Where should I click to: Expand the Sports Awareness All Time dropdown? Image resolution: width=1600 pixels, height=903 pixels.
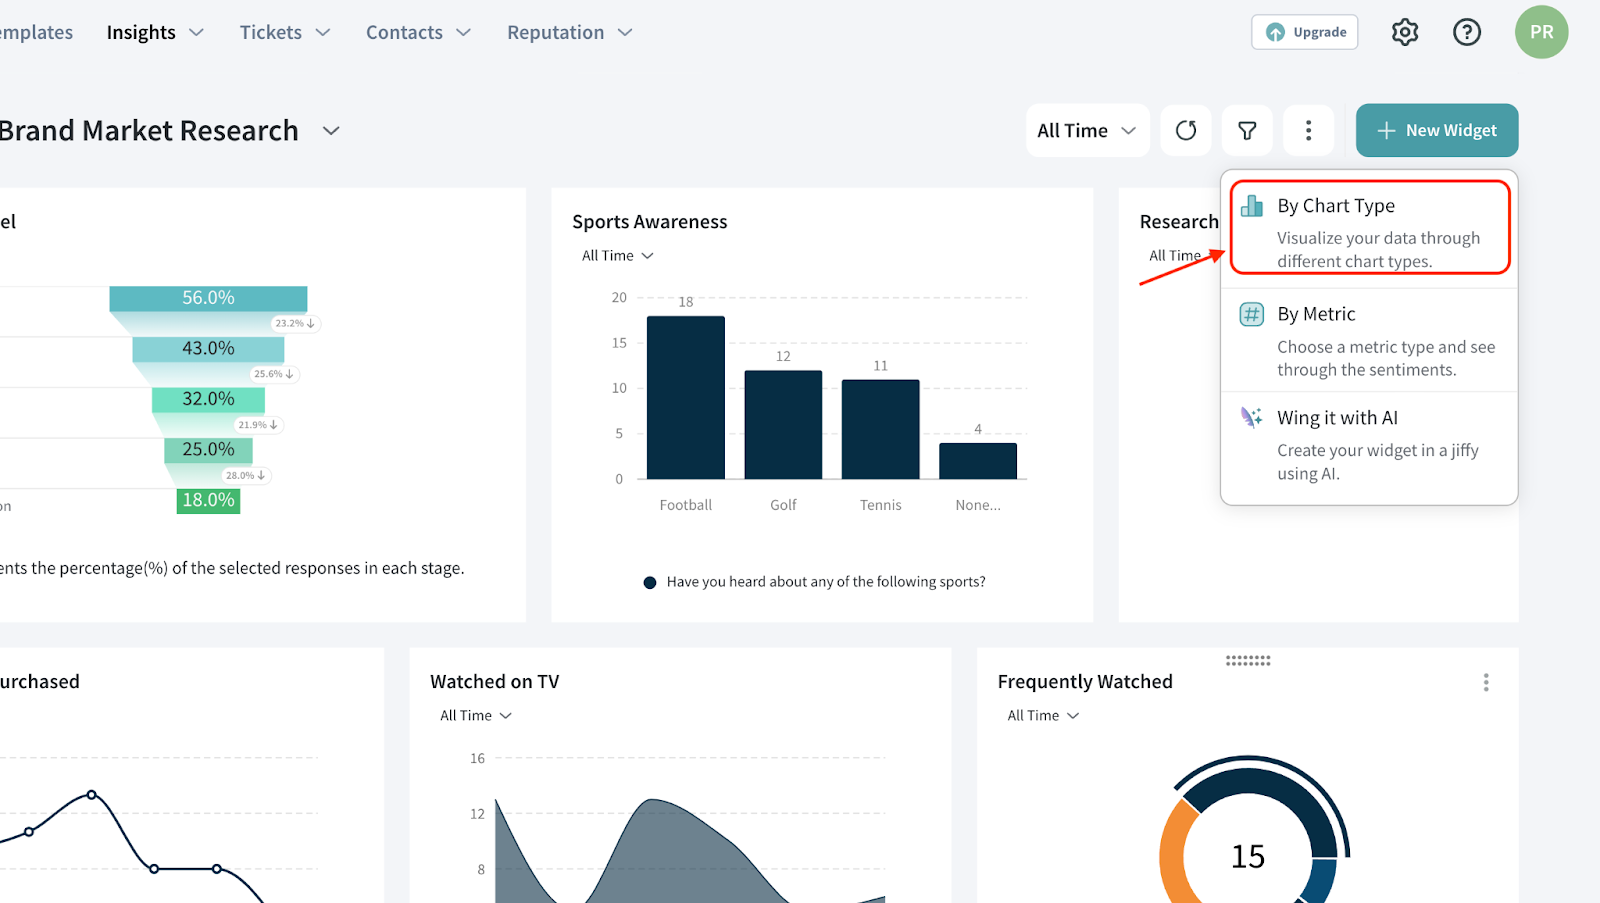coord(618,256)
